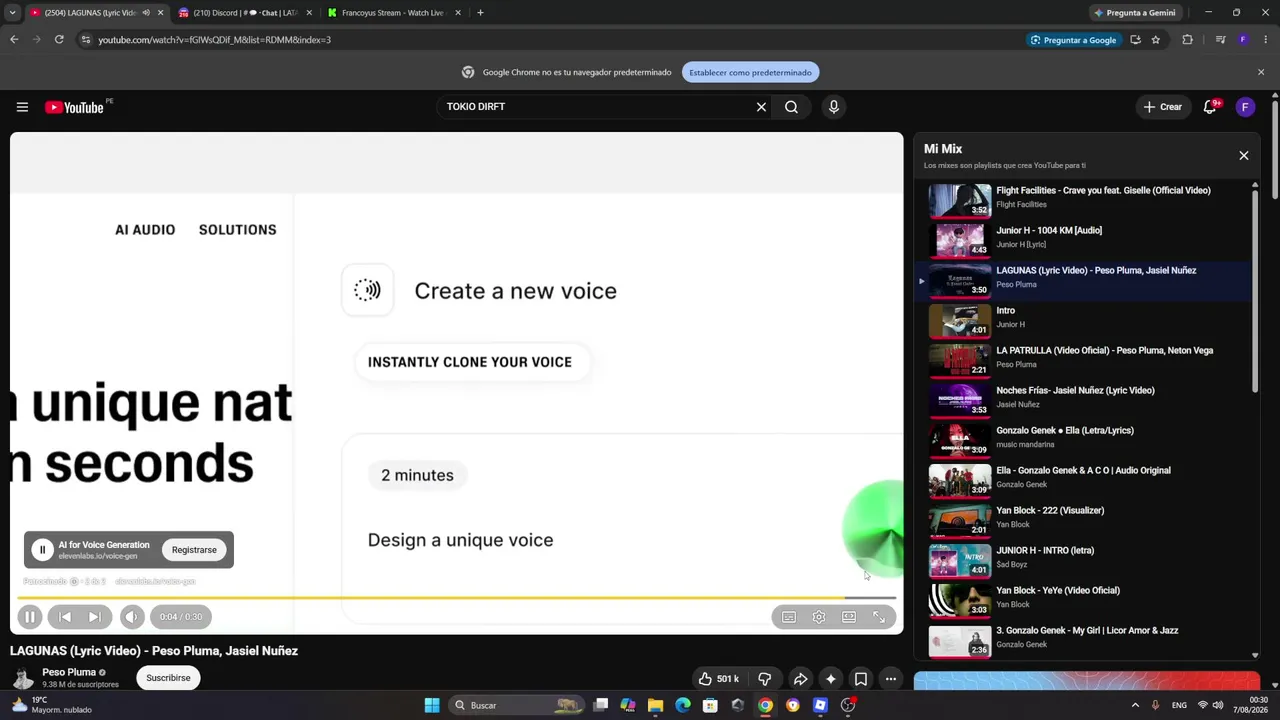The image size is (1280, 720).
Task: Play Flight Facilities Crave You from the mix
Action: pos(1084,200)
